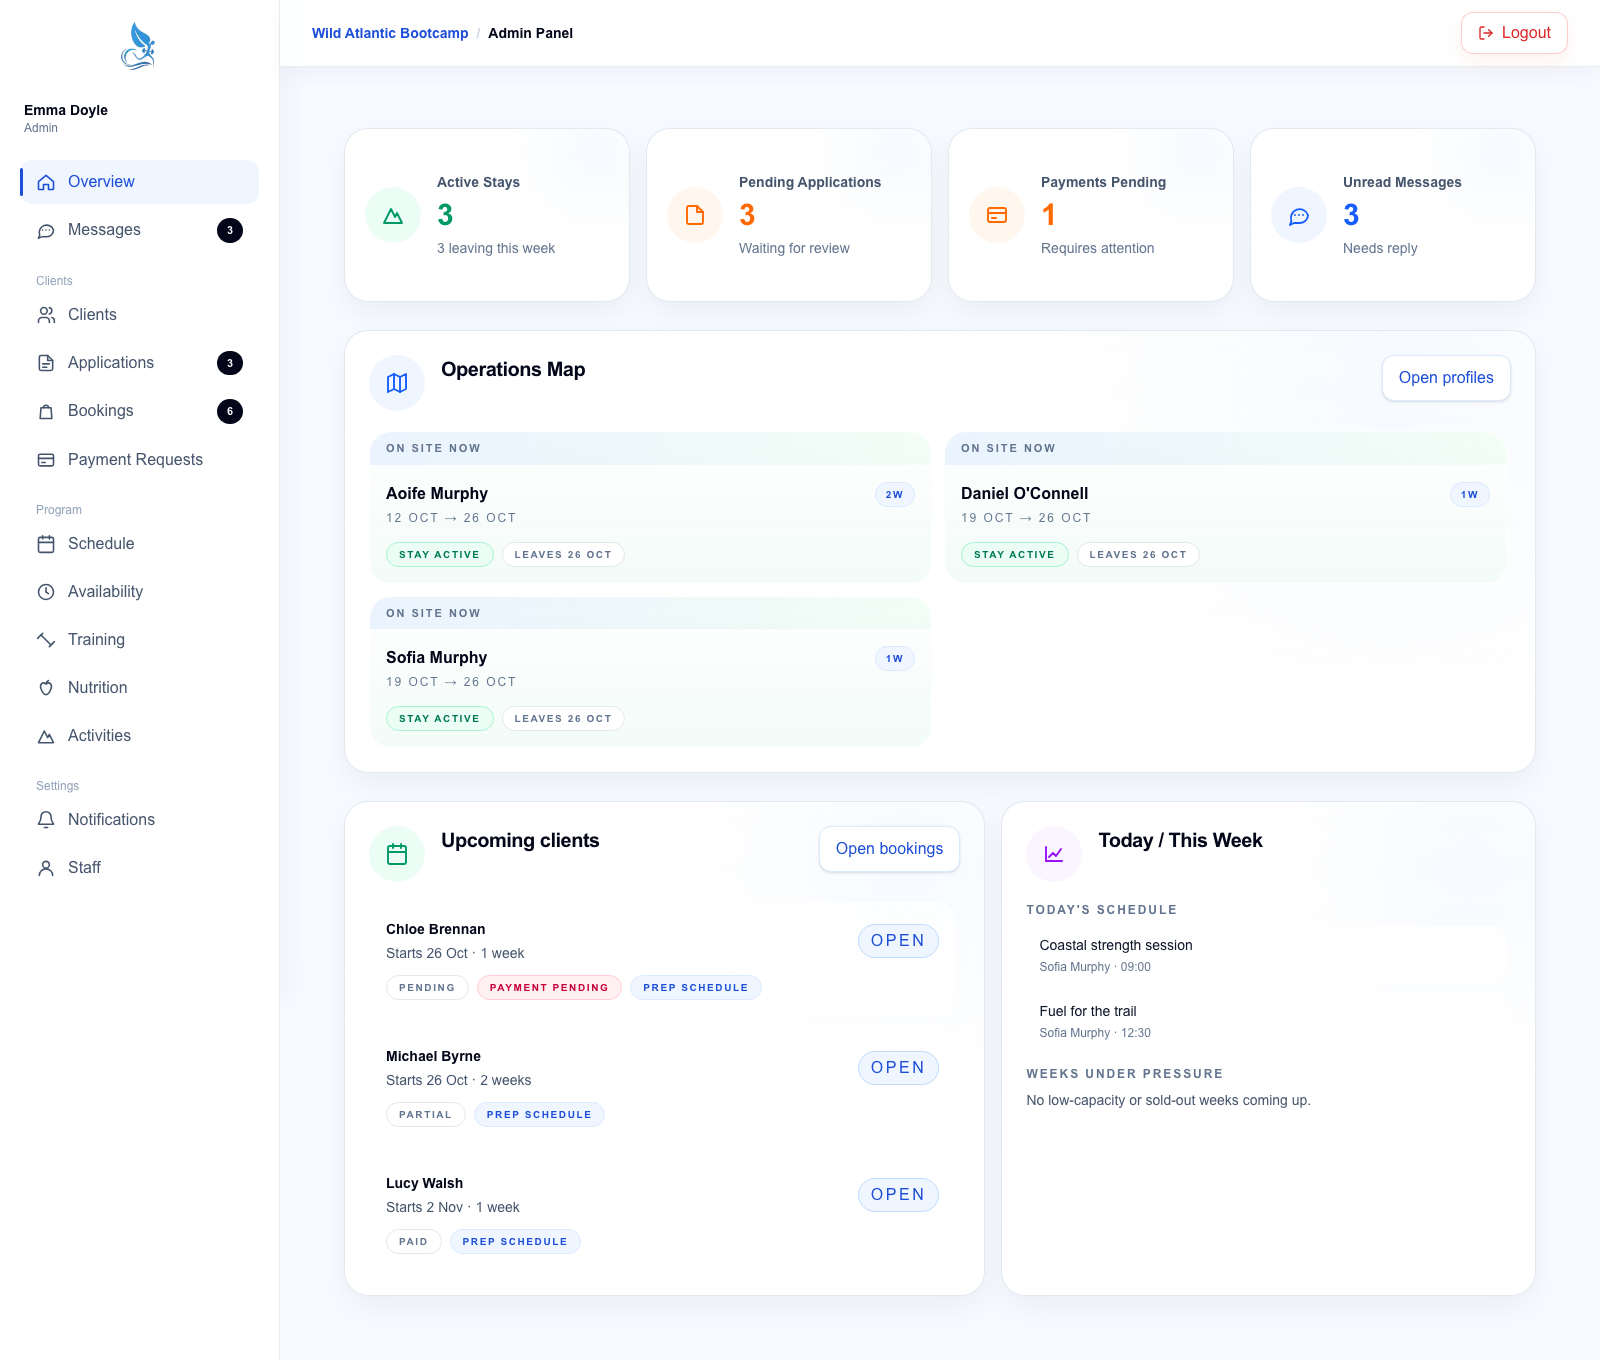
Task: Click the Bookings bag icon
Action: click(46, 411)
